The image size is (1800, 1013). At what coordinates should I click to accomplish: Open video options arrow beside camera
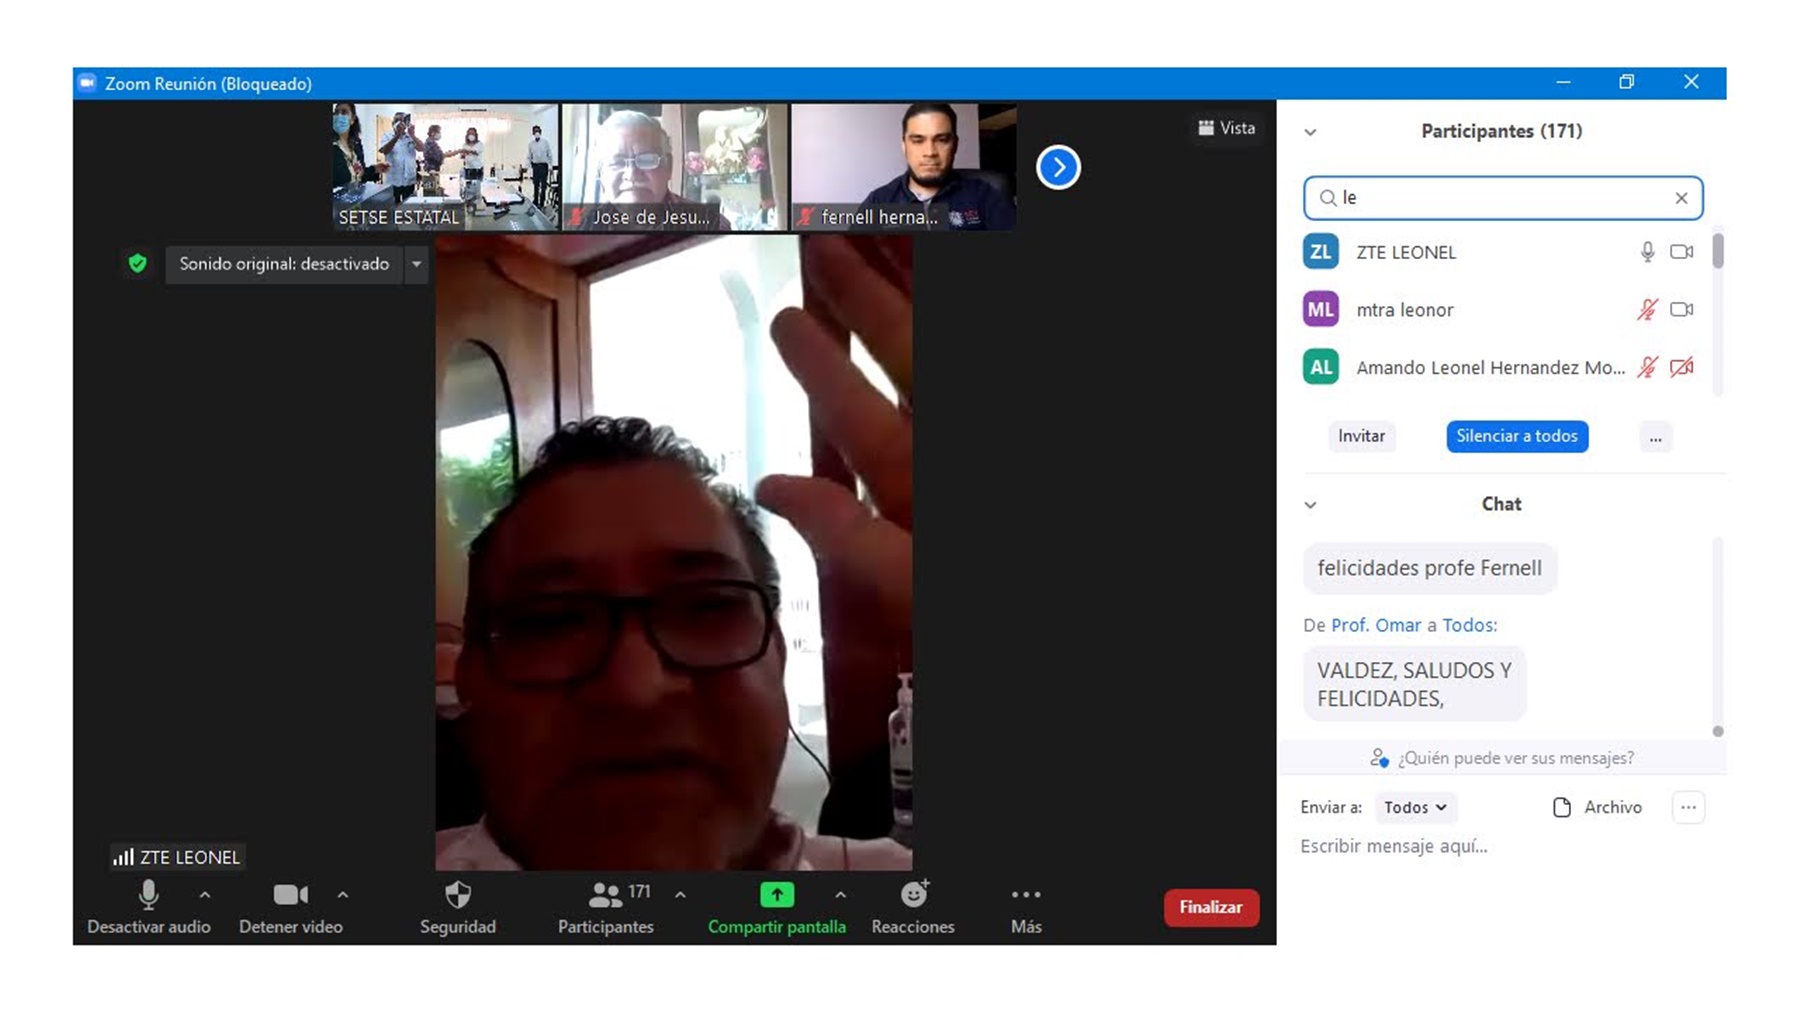pos(343,895)
